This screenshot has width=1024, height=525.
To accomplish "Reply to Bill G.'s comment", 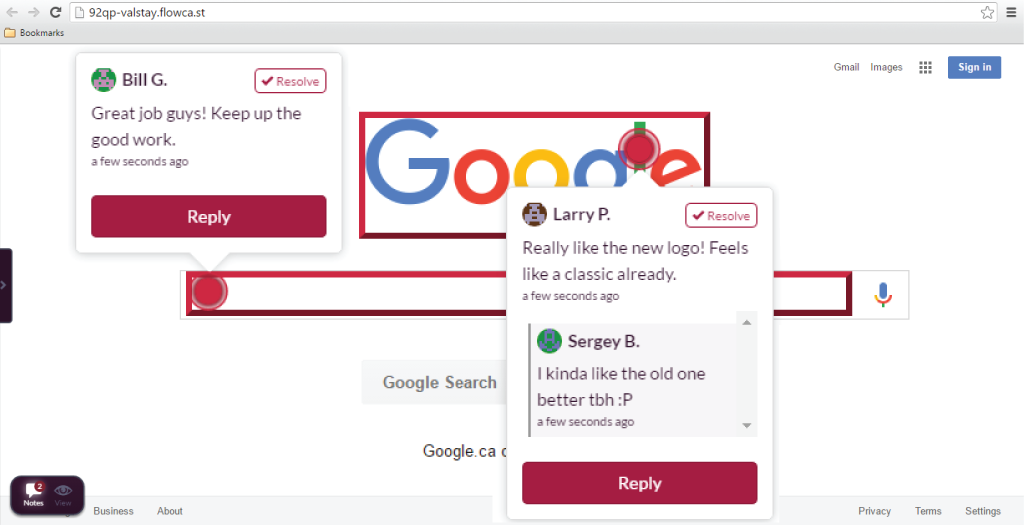I will tap(208, 216).
